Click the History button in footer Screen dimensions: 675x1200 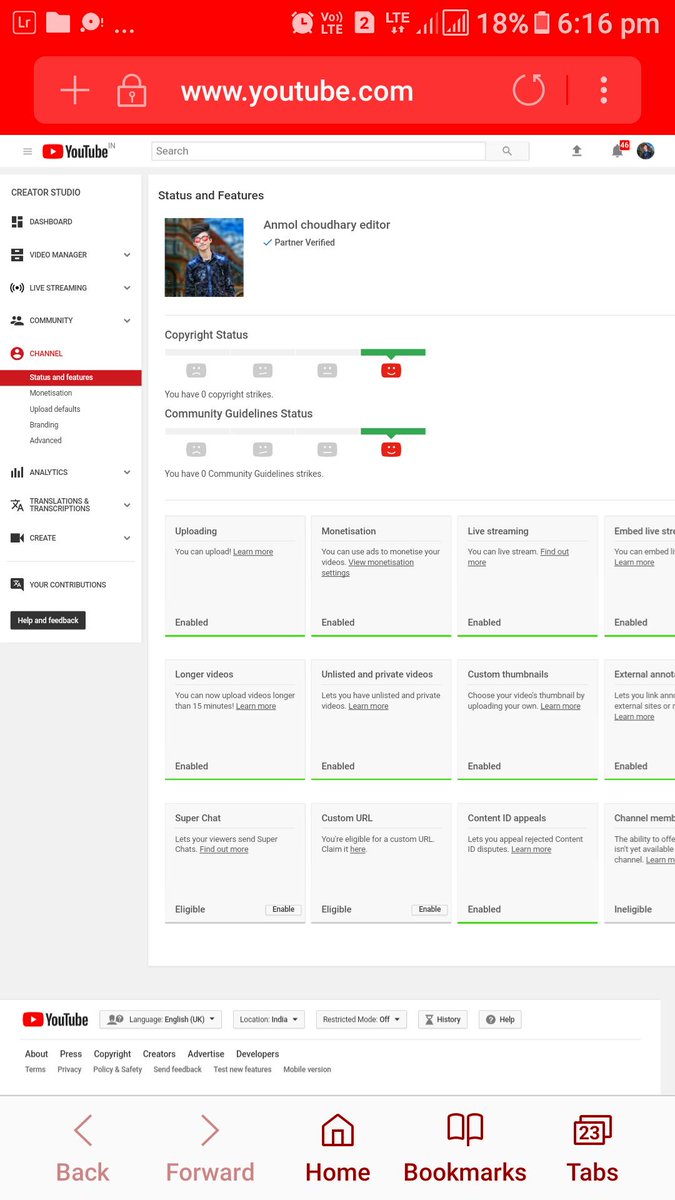[443, 1019]
